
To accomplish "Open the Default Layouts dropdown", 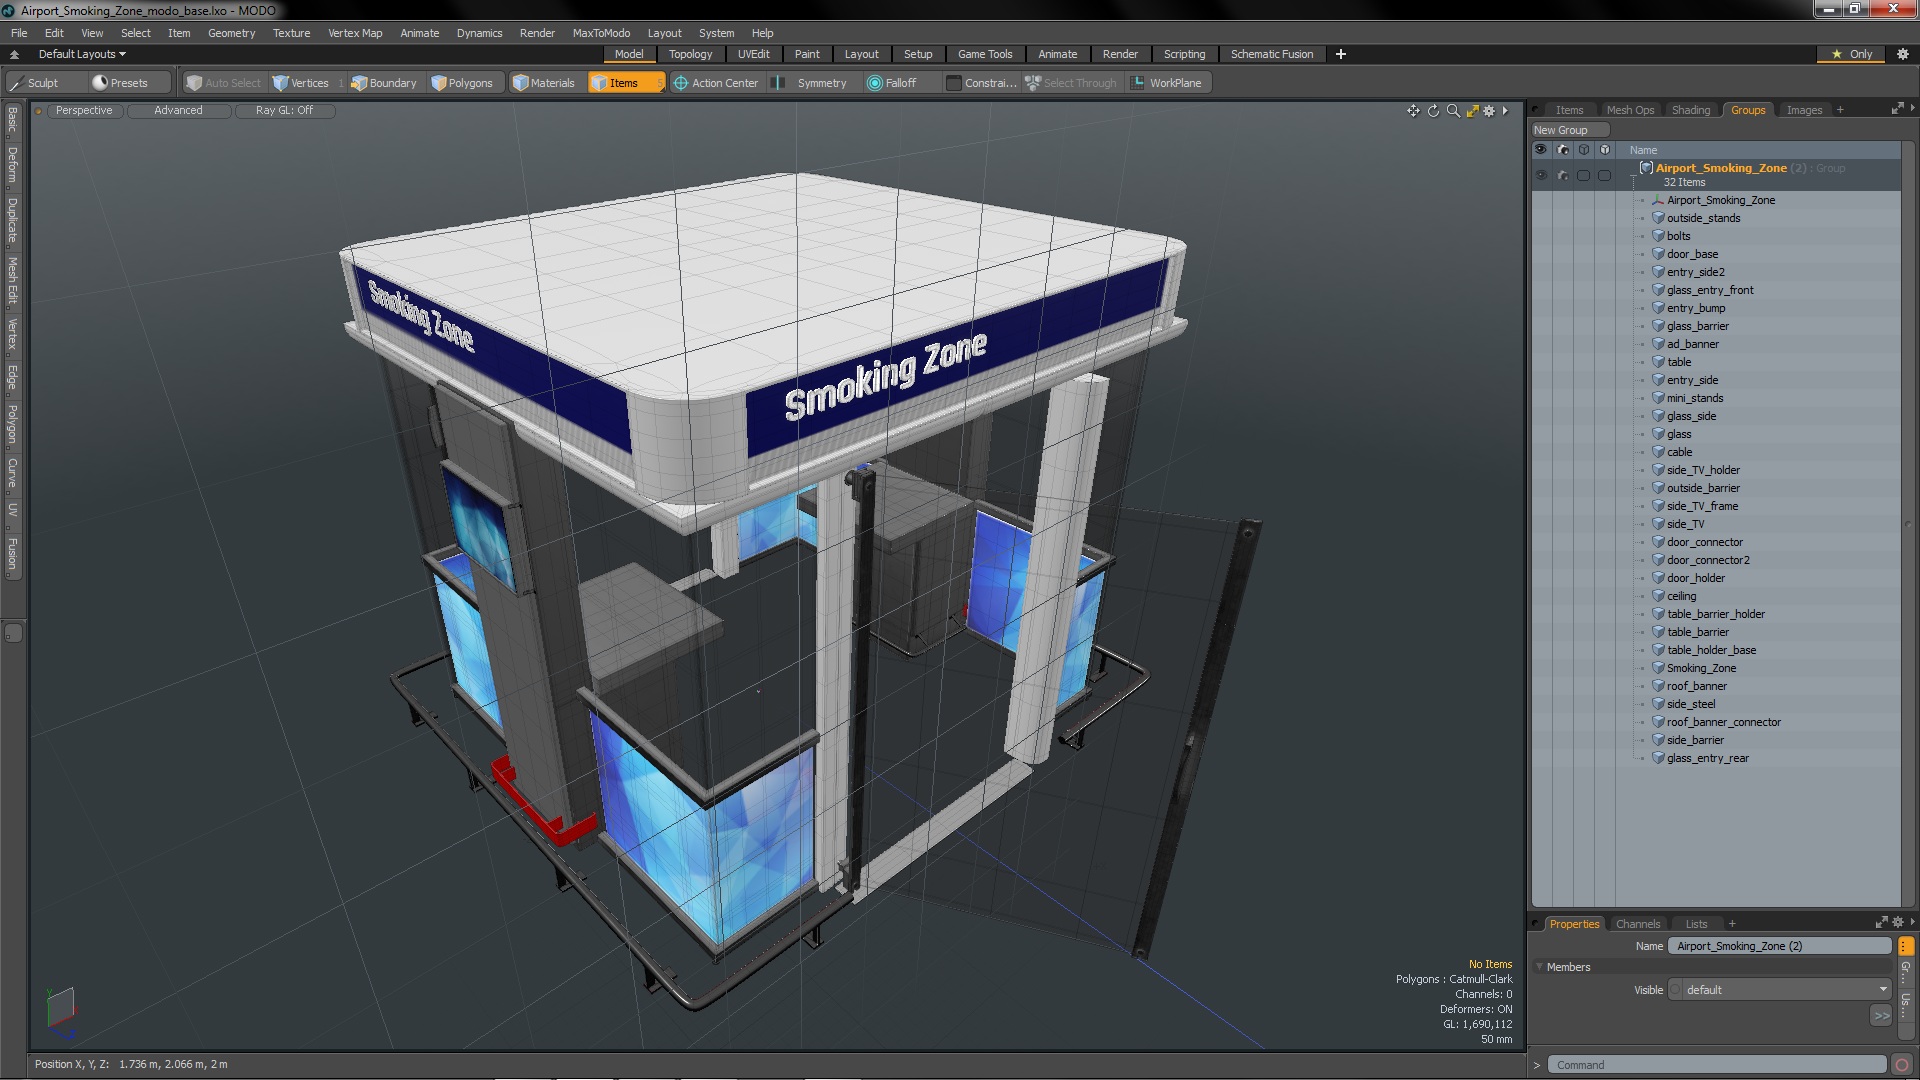I will click(82, 54).
